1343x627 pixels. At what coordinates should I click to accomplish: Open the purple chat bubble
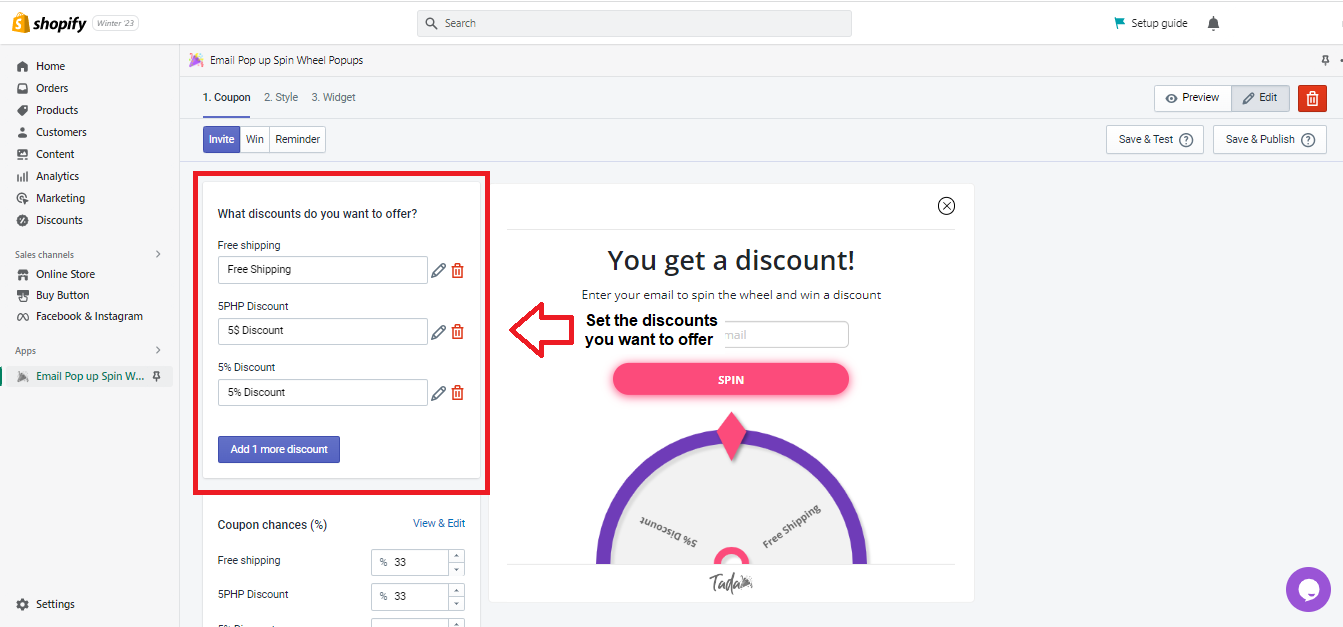[1308, 589]
